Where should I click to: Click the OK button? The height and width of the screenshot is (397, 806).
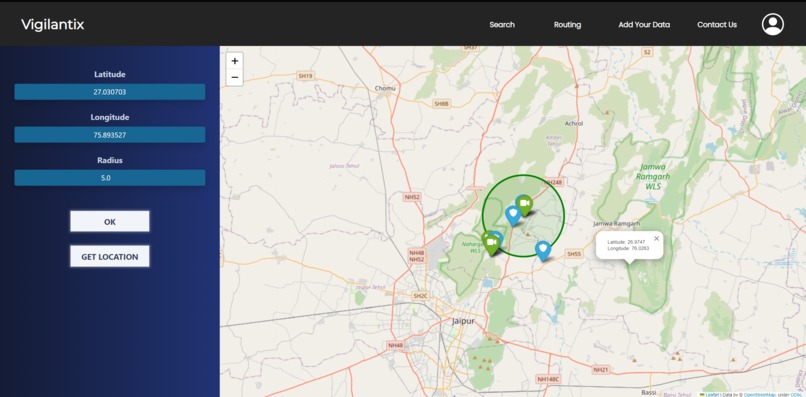(109, 222)
